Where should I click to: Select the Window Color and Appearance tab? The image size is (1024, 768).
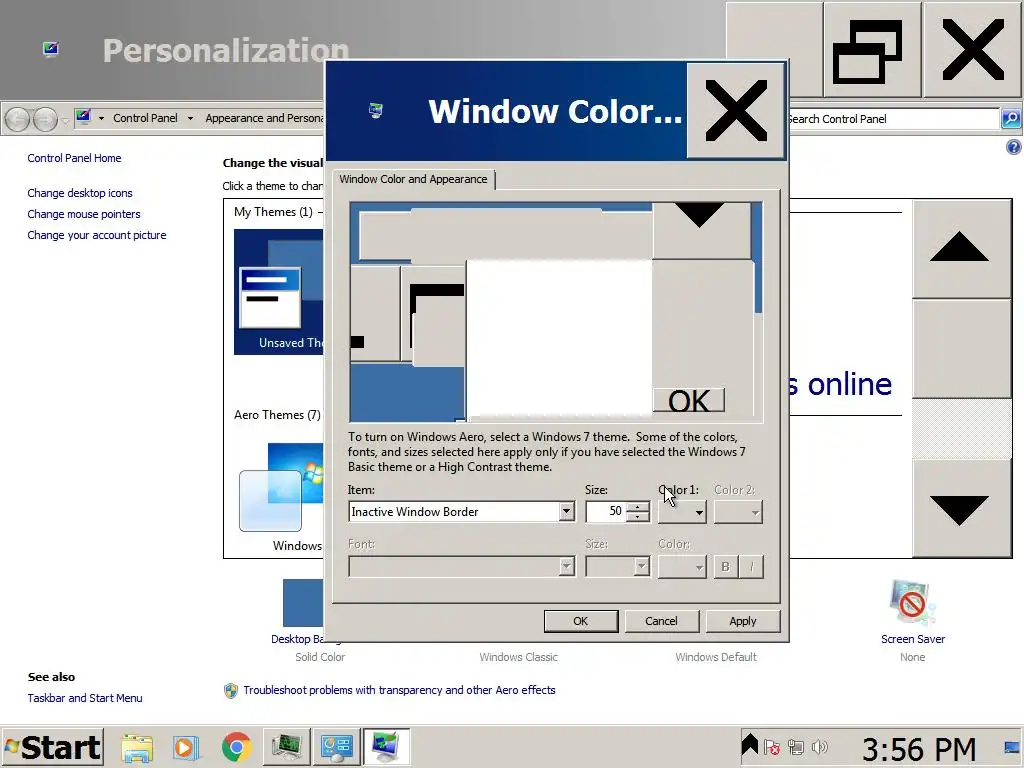click(x=413, y=179)
